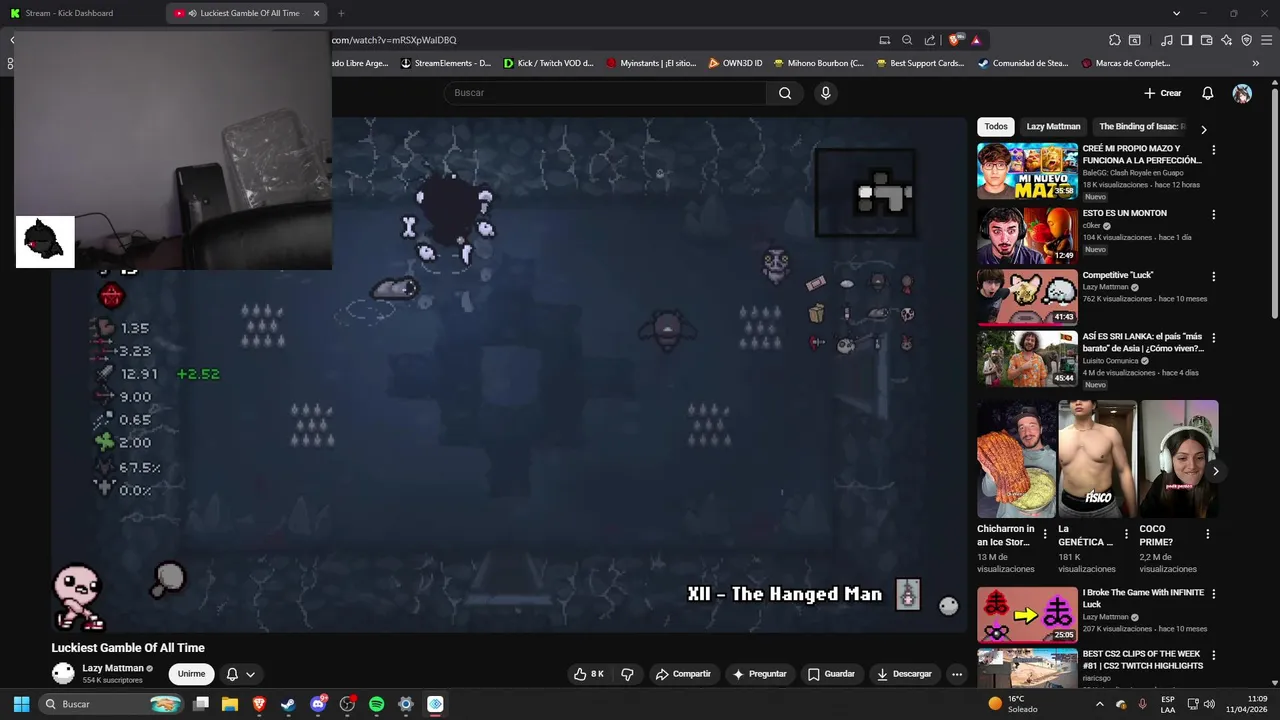Open the browser extensions puzzle icon
Image resolution: width=1280 pixels, height=720 pixels.
click(x=1115, y=40)
